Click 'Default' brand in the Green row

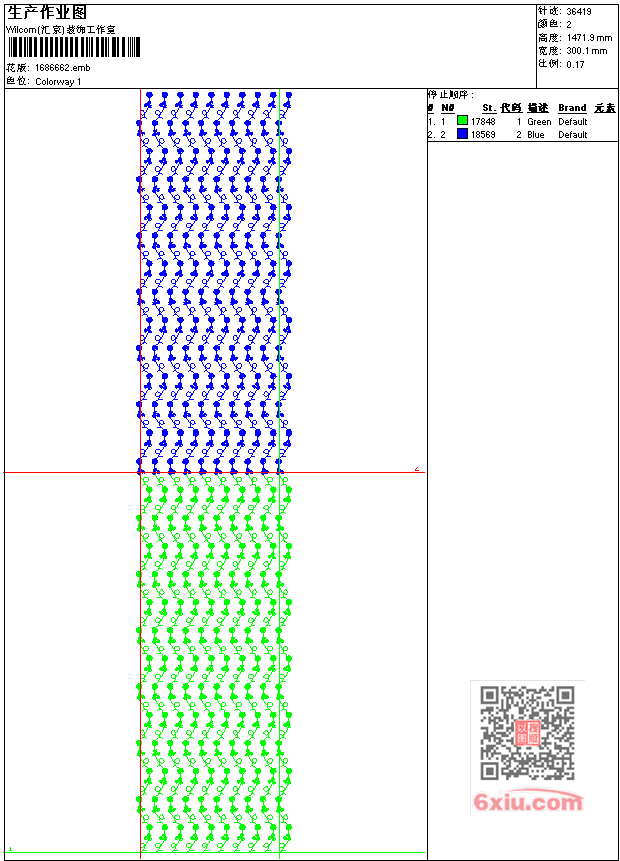point(573,121)
